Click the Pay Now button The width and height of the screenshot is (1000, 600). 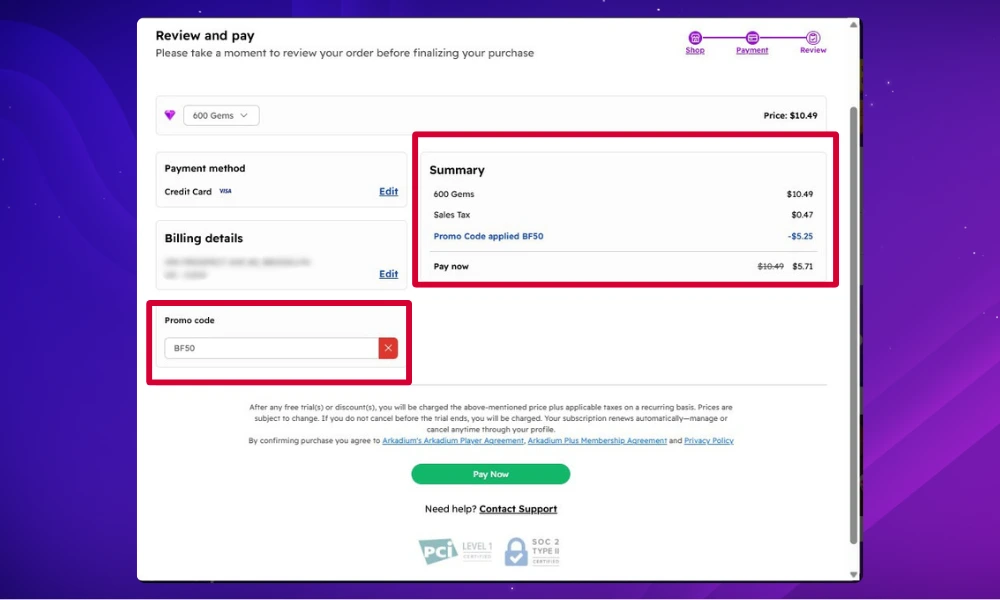pyautogui.click(x=491, y=473)
